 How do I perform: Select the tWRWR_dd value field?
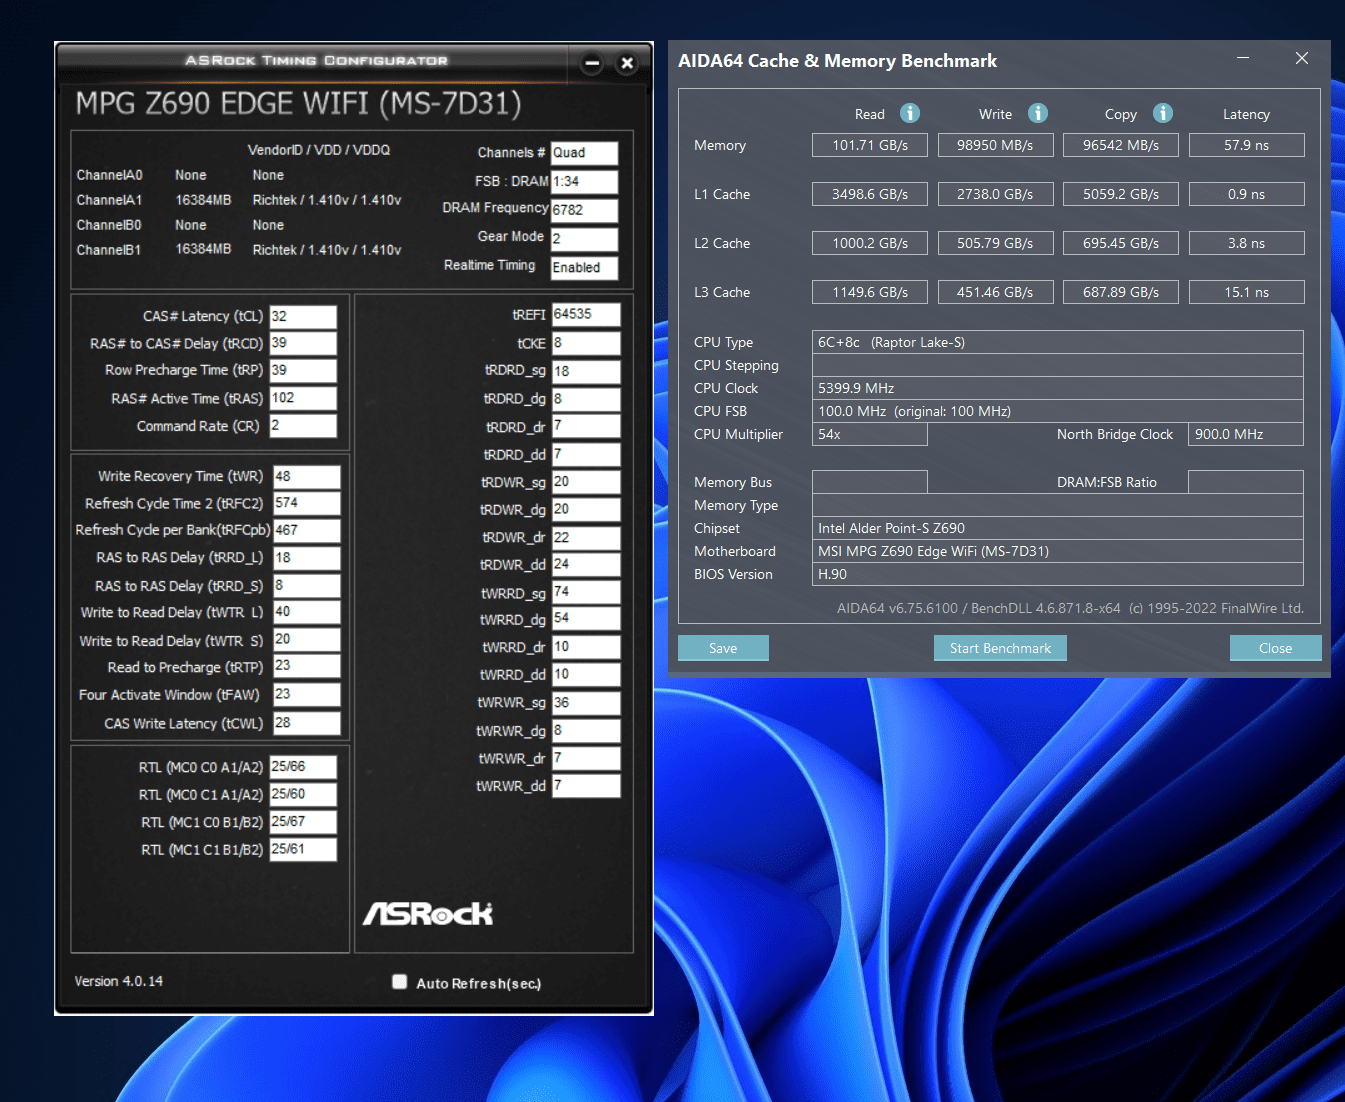[586, 786]
